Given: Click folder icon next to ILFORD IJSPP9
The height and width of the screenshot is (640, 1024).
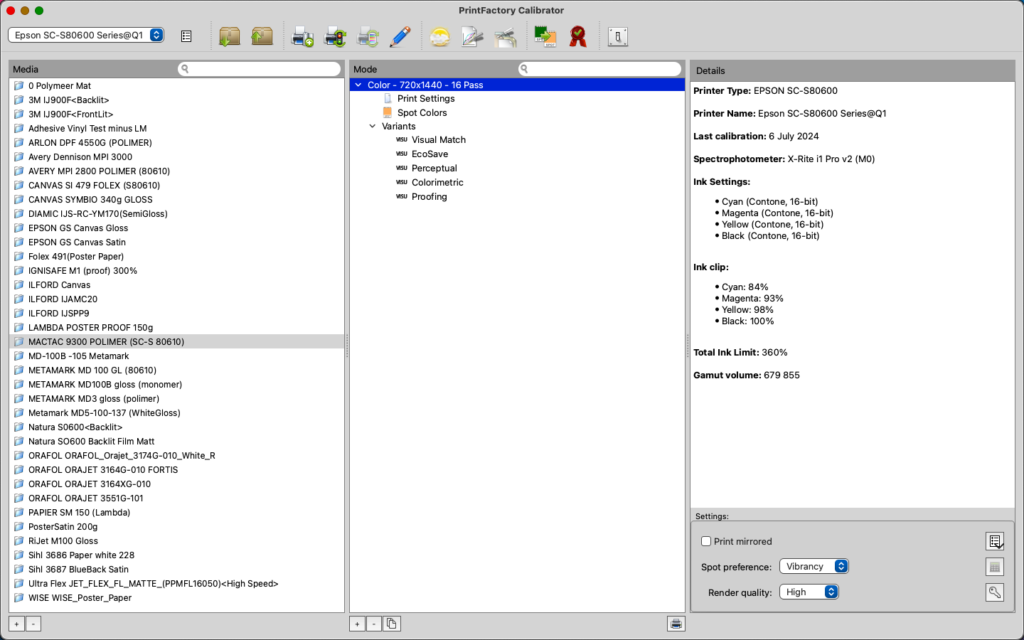Looking at the screenshot, I should (x=19, y=313).
